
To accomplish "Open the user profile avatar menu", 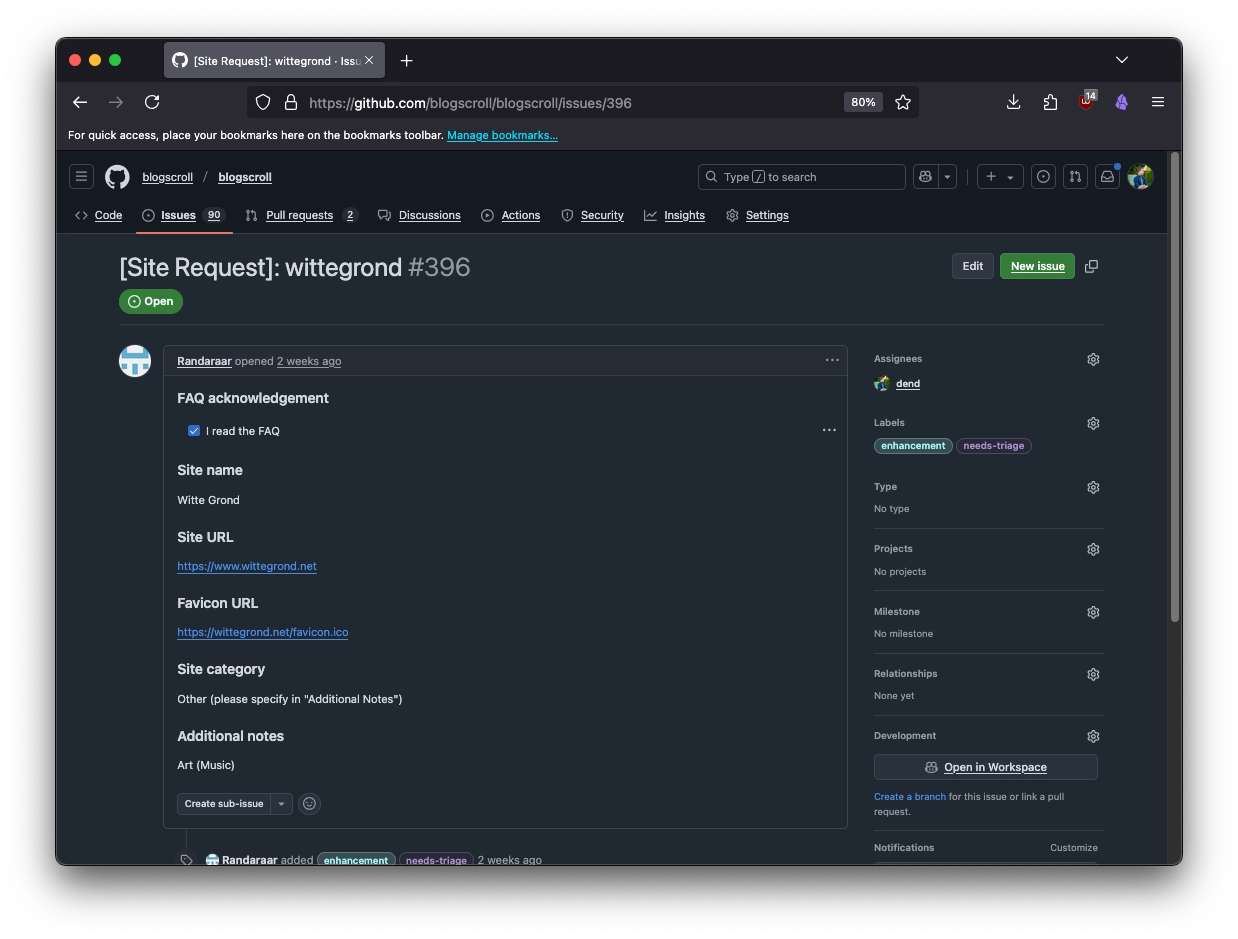I will pos(1140,177).
